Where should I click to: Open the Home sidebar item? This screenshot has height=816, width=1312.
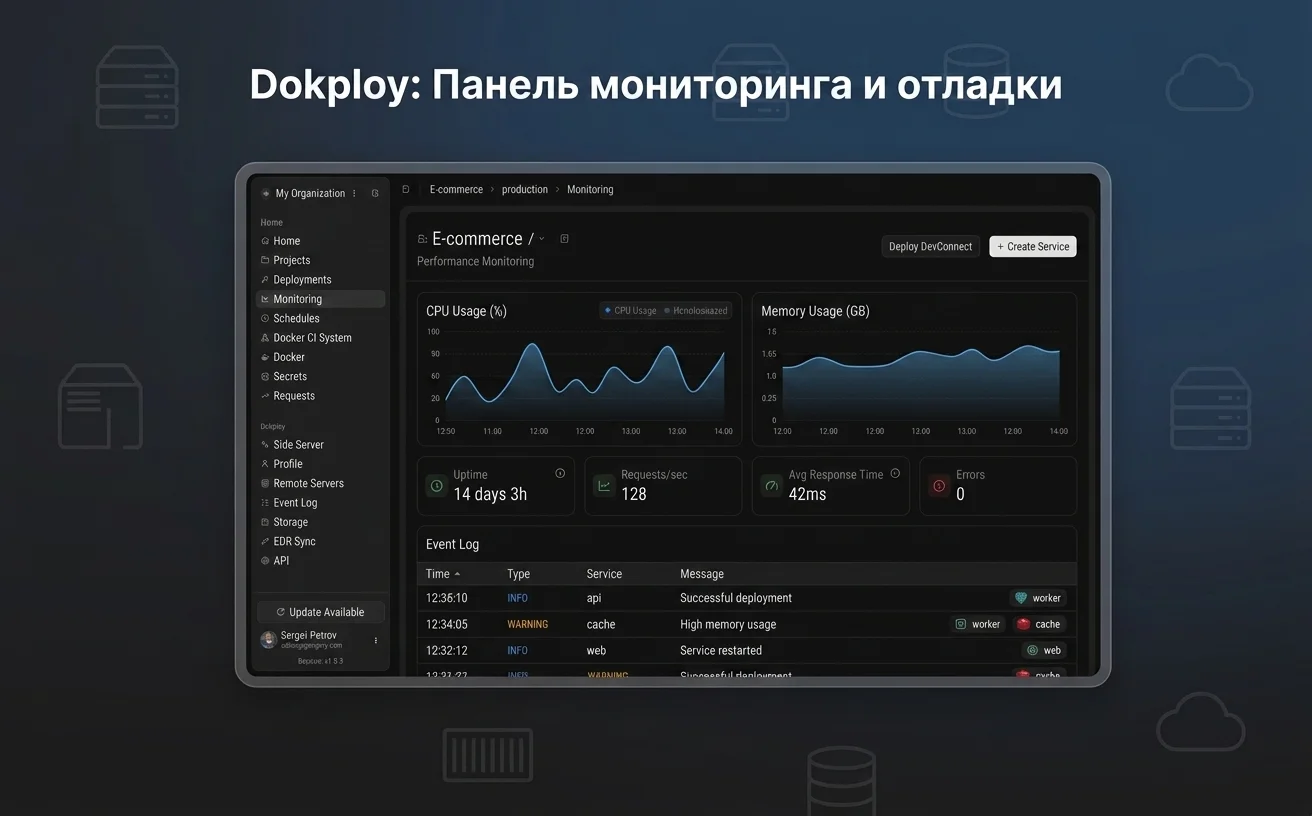tap(320, 241)
